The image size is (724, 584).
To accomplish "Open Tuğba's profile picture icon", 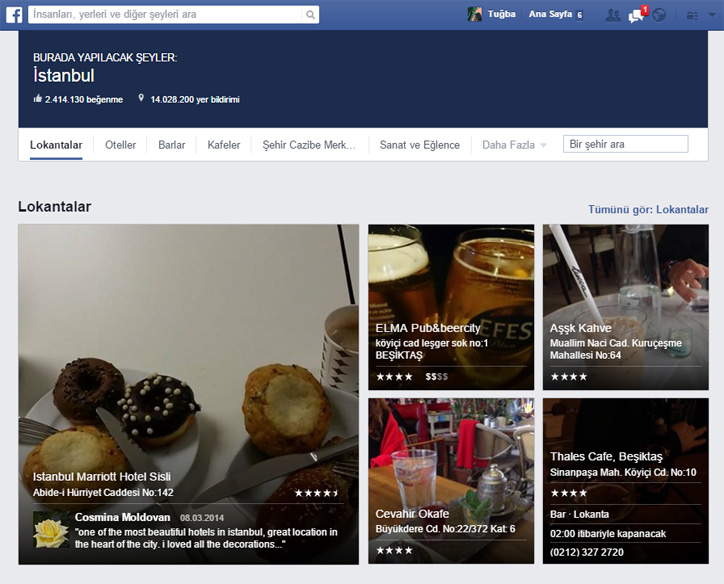I will 474,14.
